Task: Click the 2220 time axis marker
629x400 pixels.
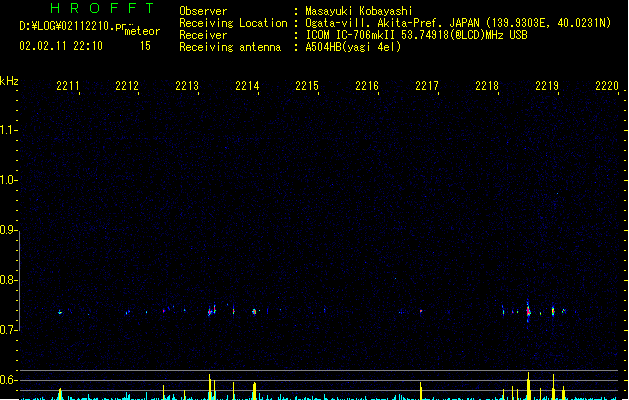Action: pyautogui.click(x=607, y=86)
